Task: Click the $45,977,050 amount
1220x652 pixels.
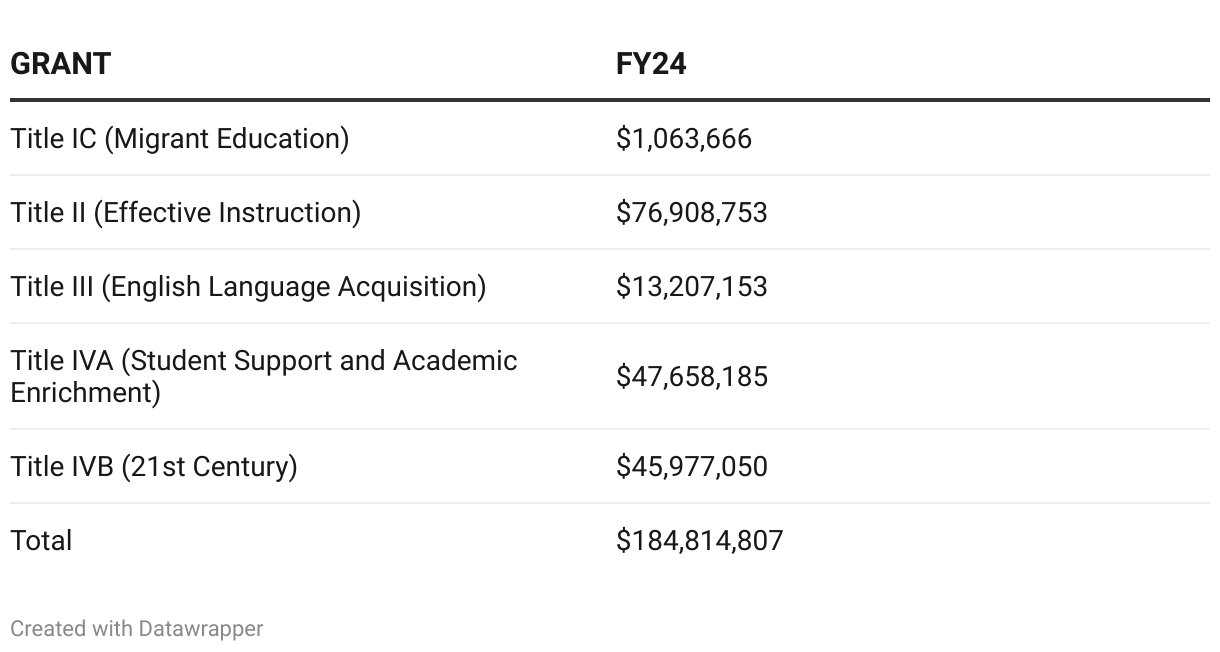Action: click(691, 466)
